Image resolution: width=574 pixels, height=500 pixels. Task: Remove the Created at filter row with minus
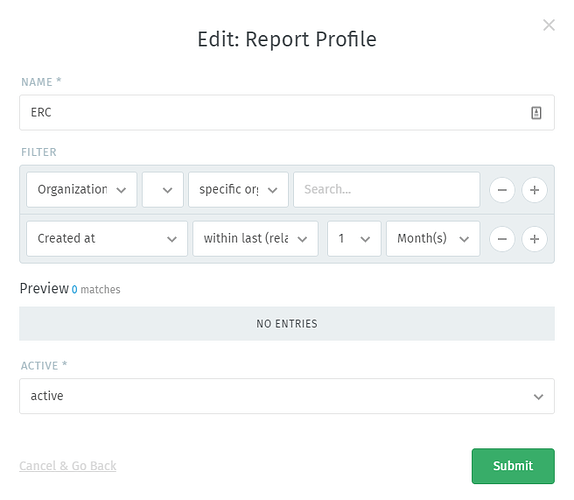click(502, 239)
